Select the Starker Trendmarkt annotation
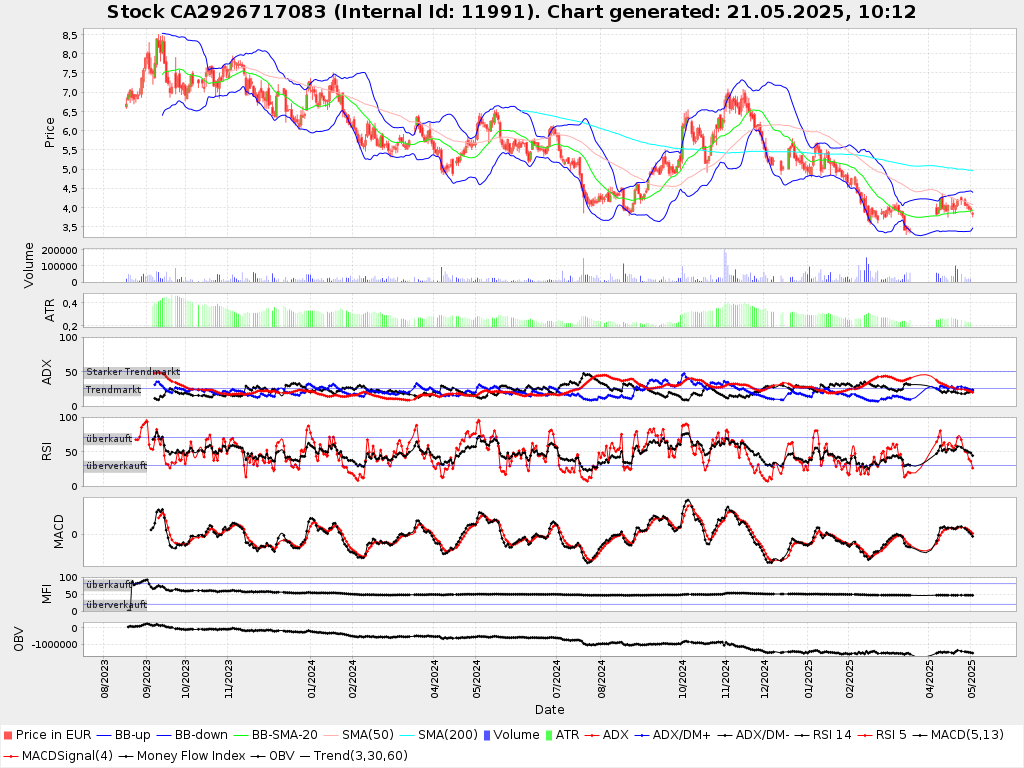This screenshot has height=768, width=1024. click(x=133, y=372)
